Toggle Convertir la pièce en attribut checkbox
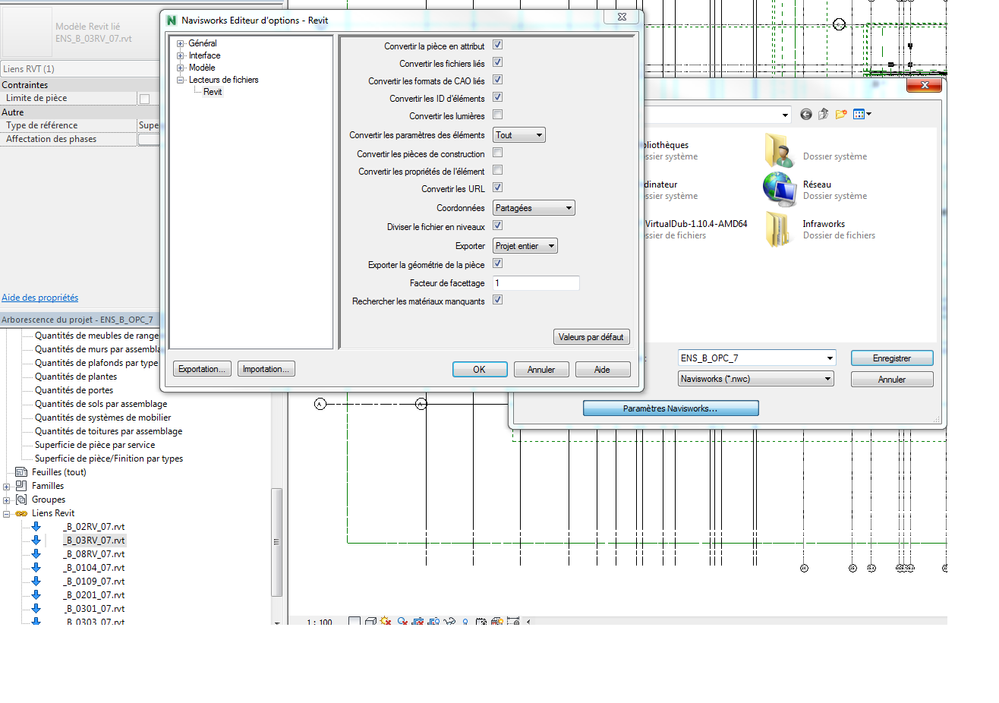The image size is (999, 703). point(498,45)
